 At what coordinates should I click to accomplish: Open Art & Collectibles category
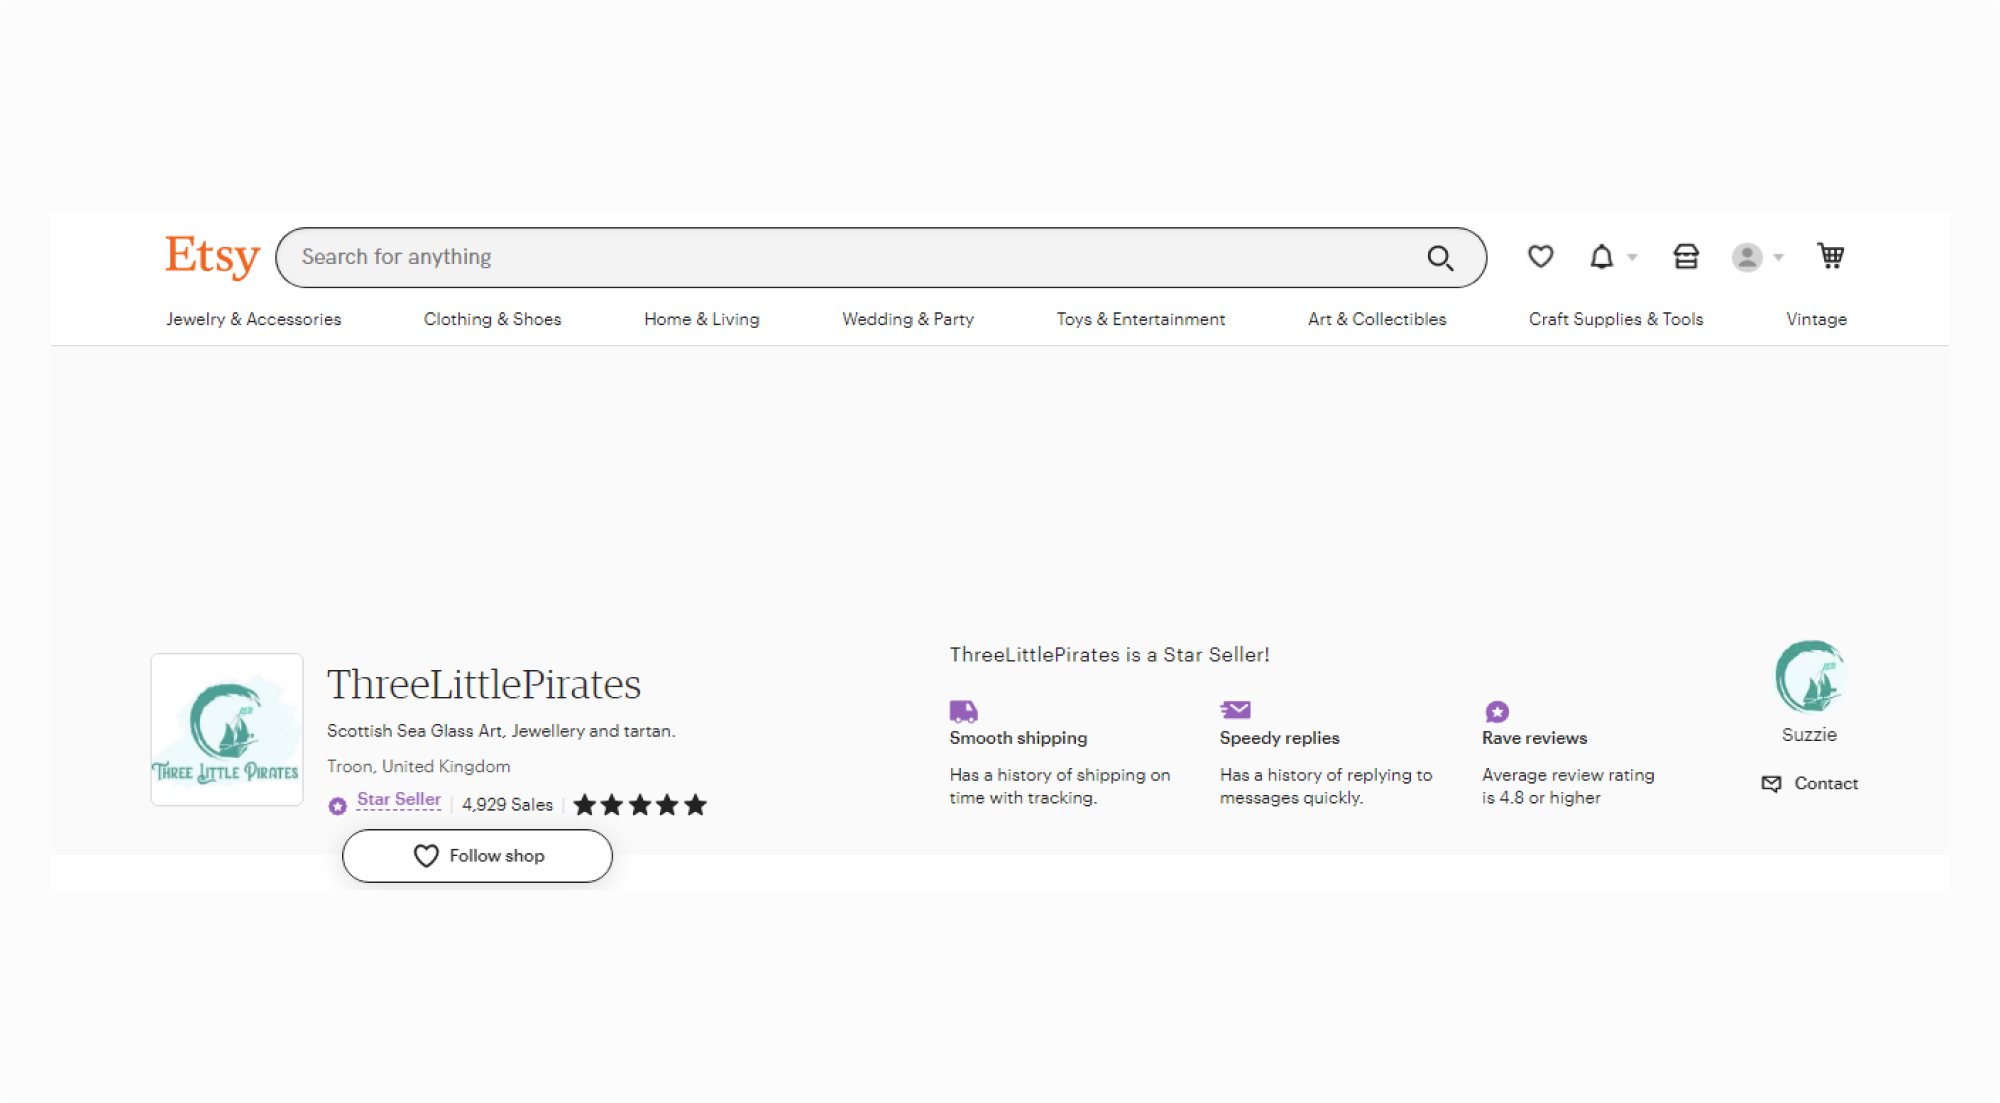click(1377, 319)
